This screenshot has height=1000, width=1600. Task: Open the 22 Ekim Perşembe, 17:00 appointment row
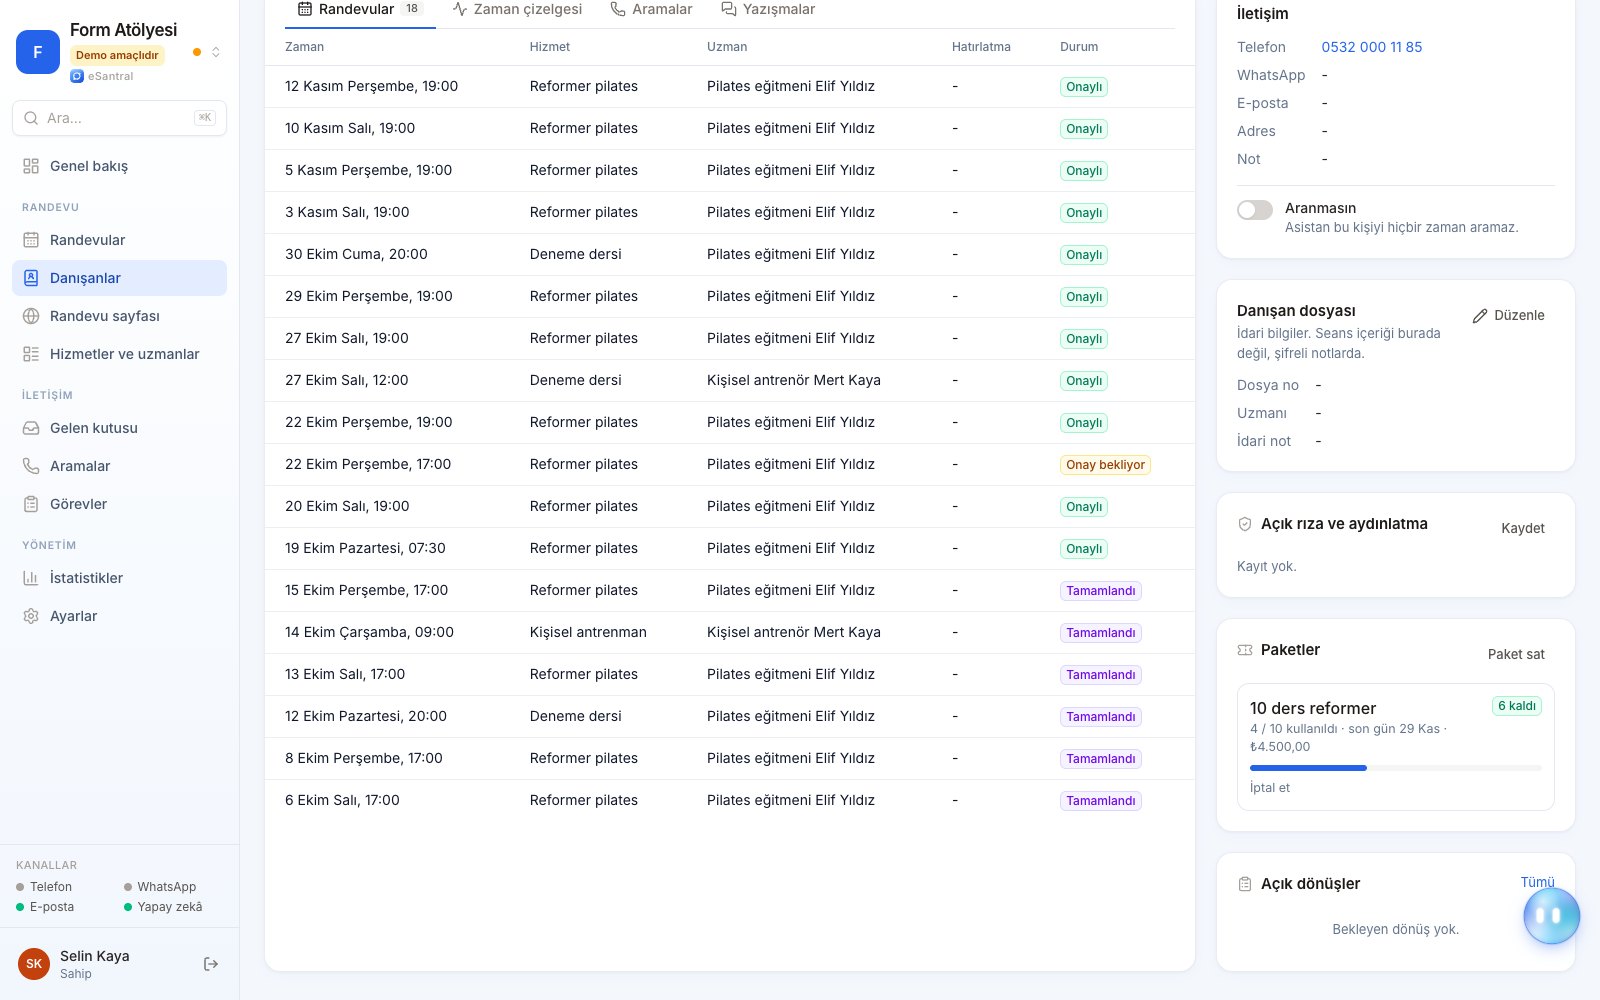click(730, 465)
